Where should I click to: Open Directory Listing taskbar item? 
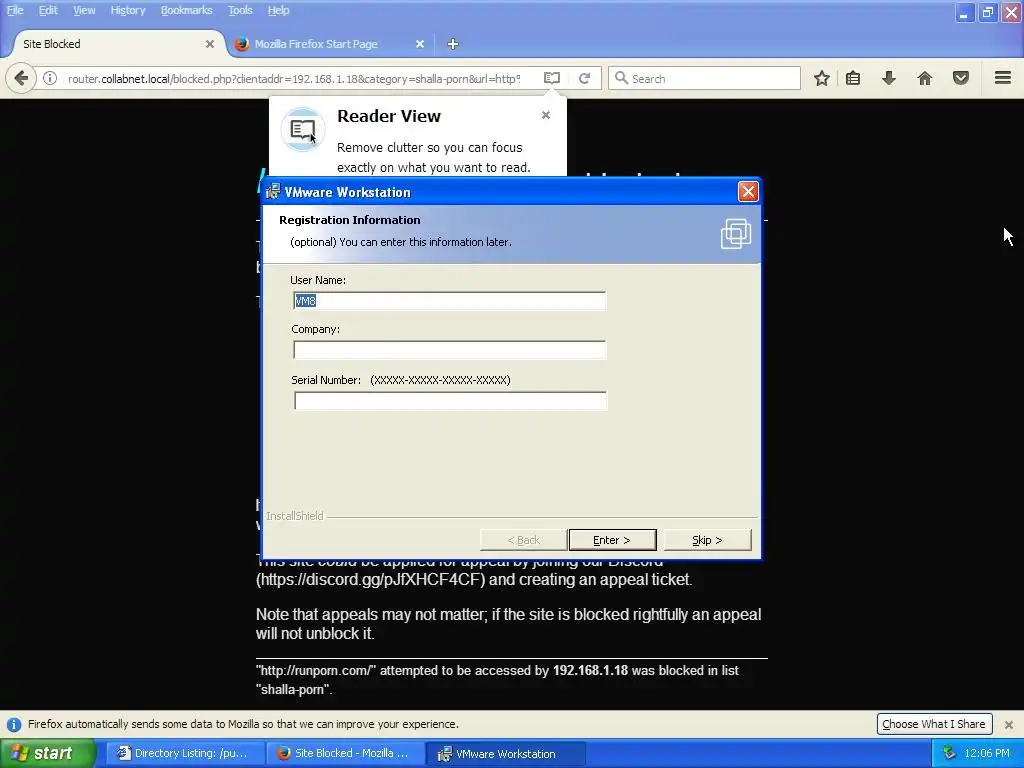(185, 754)
